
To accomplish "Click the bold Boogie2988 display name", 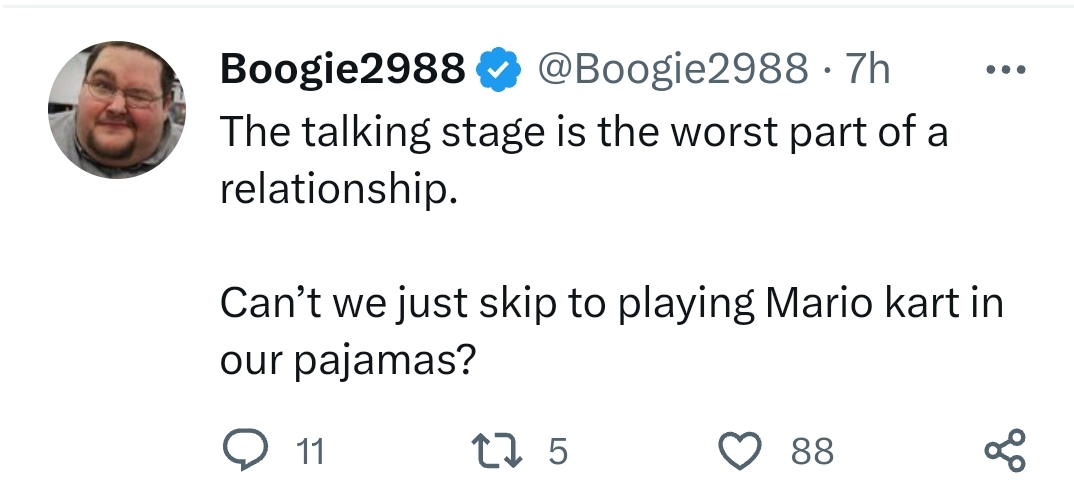I will pos(342,70).
